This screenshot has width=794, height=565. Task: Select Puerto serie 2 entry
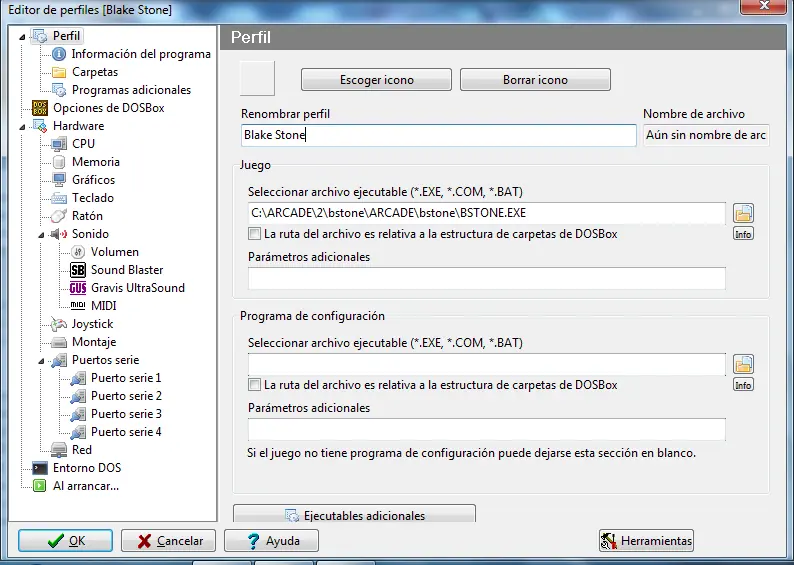tap(126, 396)
